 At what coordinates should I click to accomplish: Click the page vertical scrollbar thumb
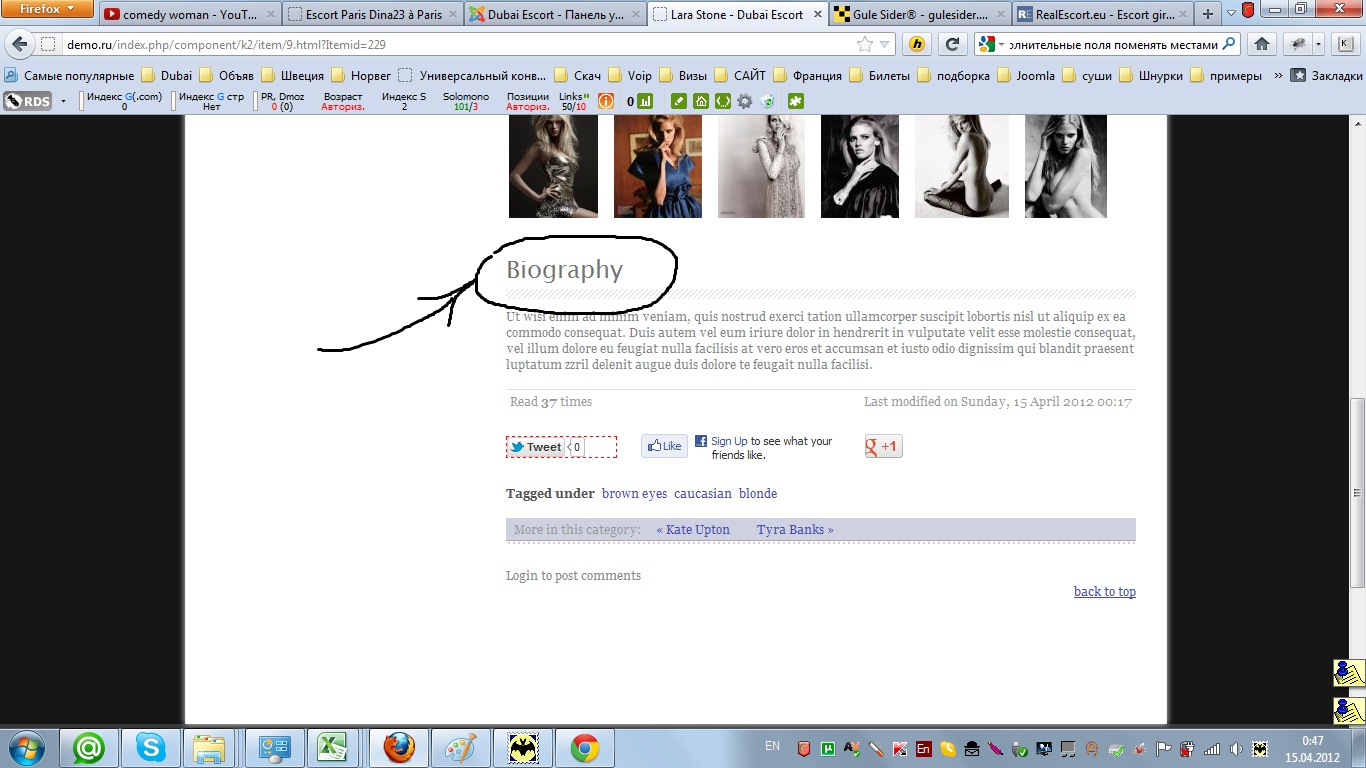[x=1358, y=492]
